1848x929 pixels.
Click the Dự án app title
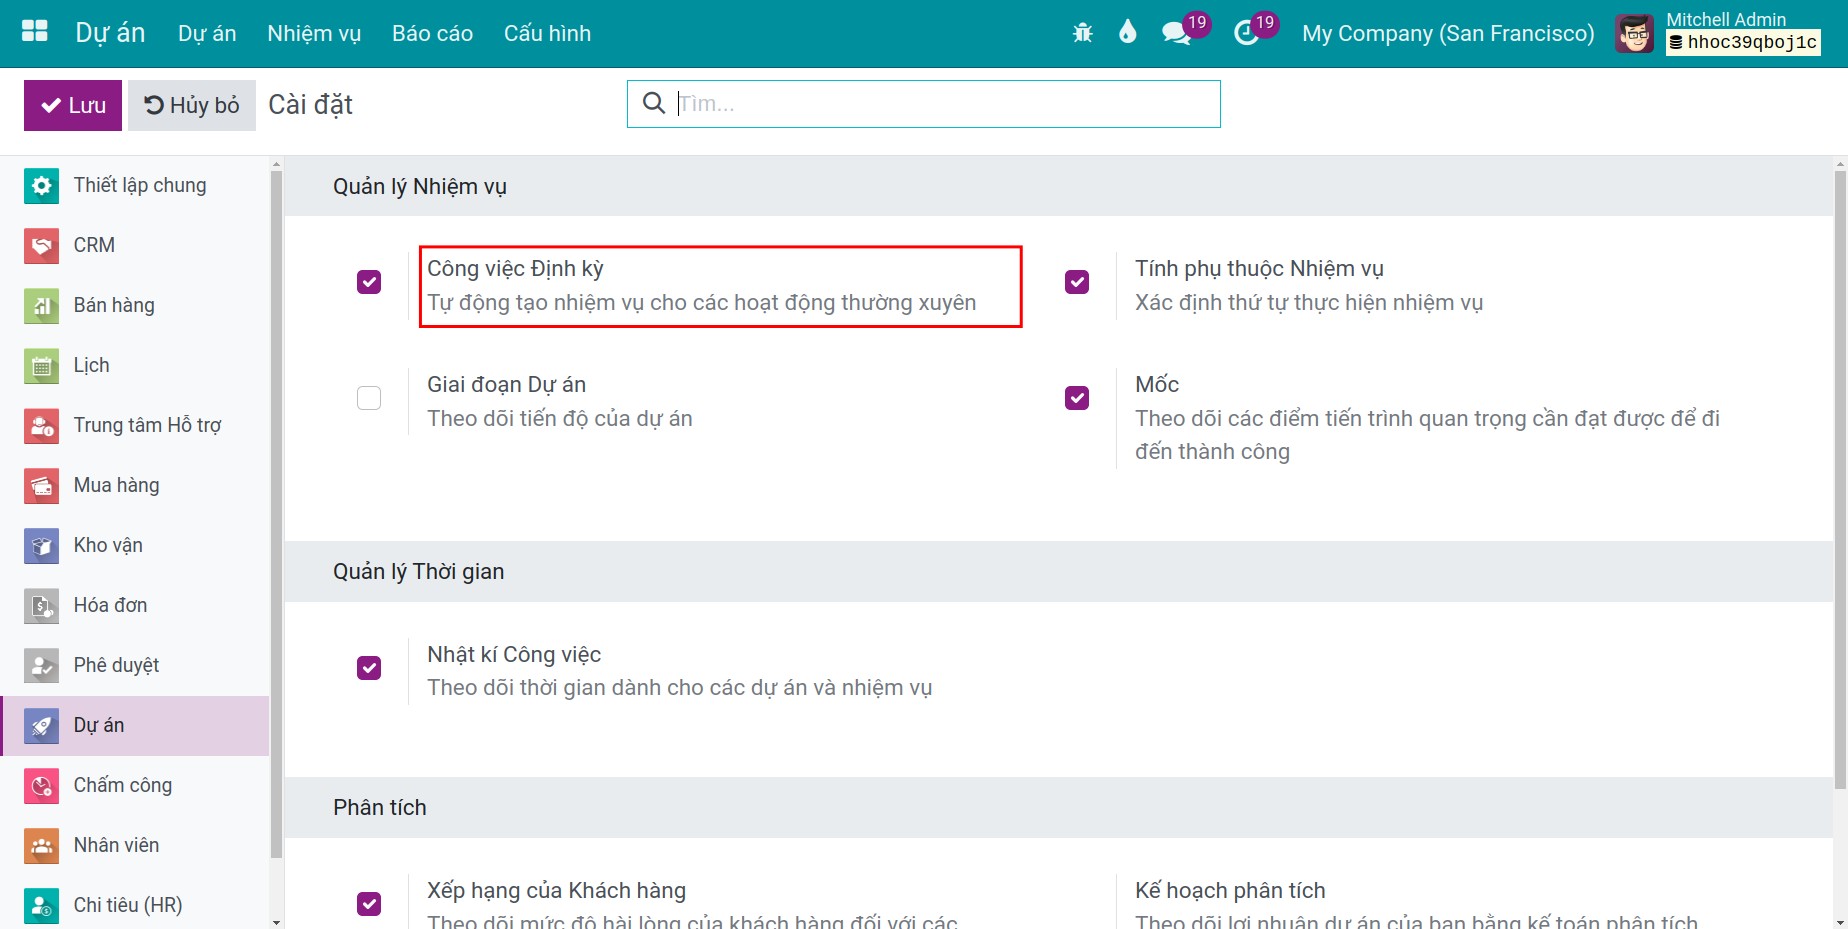click(x=110, y=33)
